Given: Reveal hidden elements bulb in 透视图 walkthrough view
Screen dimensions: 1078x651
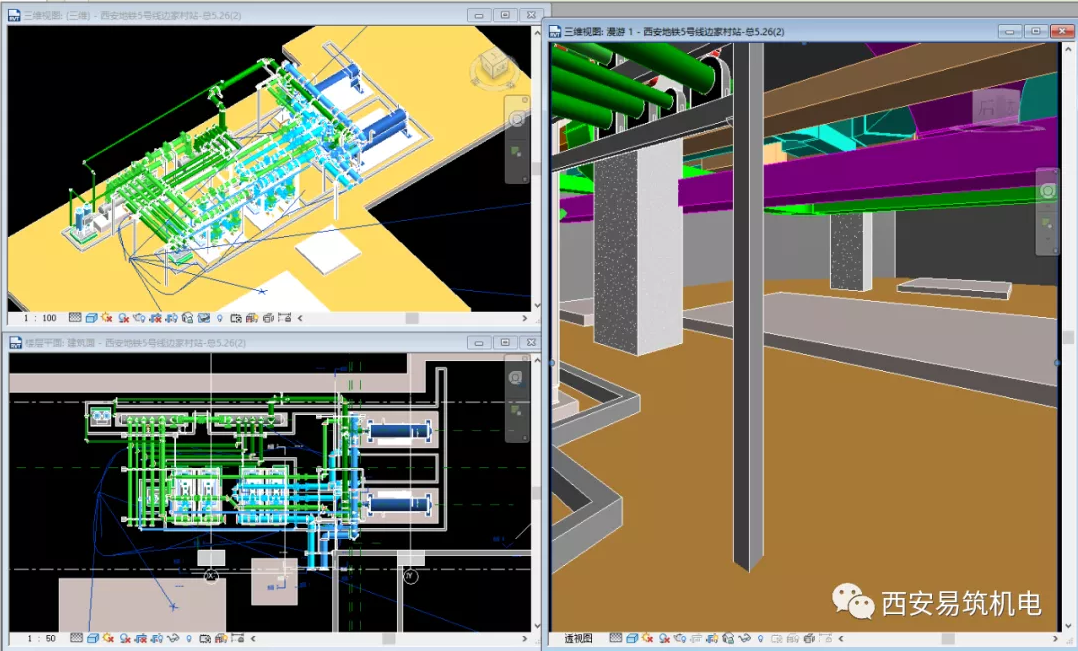Looking at the screenshot, I should pos(761,638).
